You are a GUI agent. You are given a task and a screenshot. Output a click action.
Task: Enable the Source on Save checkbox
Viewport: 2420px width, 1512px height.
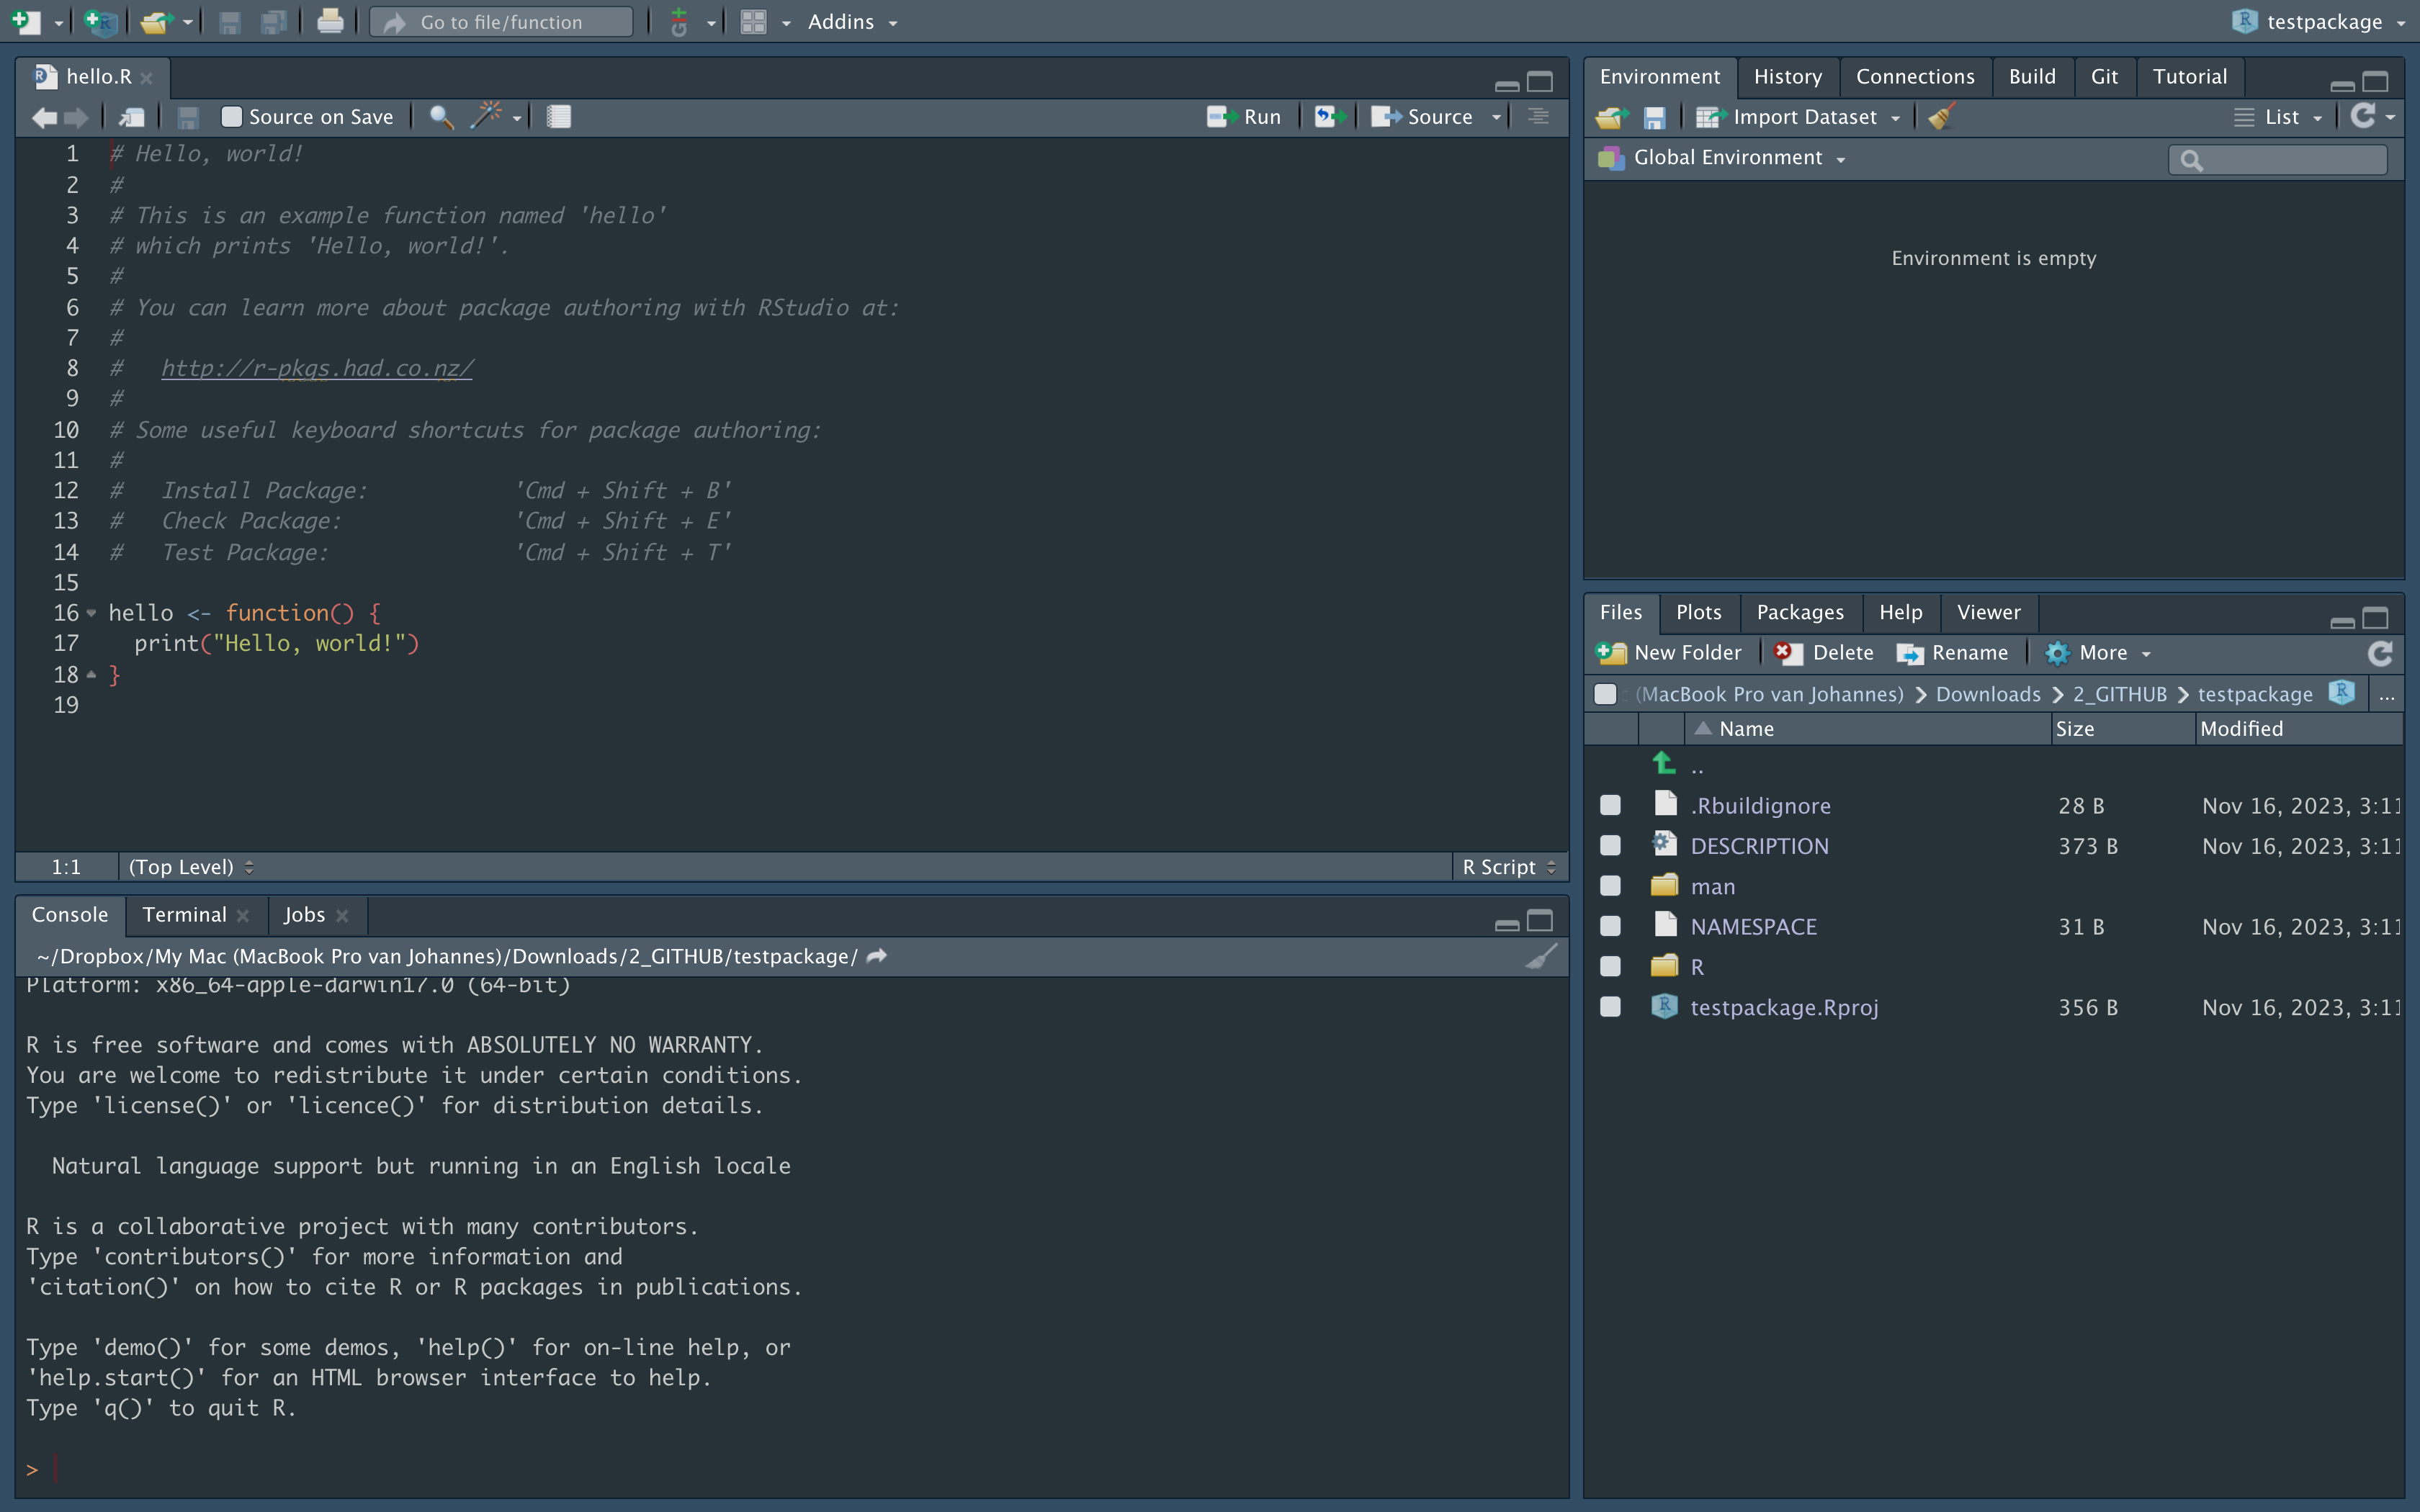232,117
